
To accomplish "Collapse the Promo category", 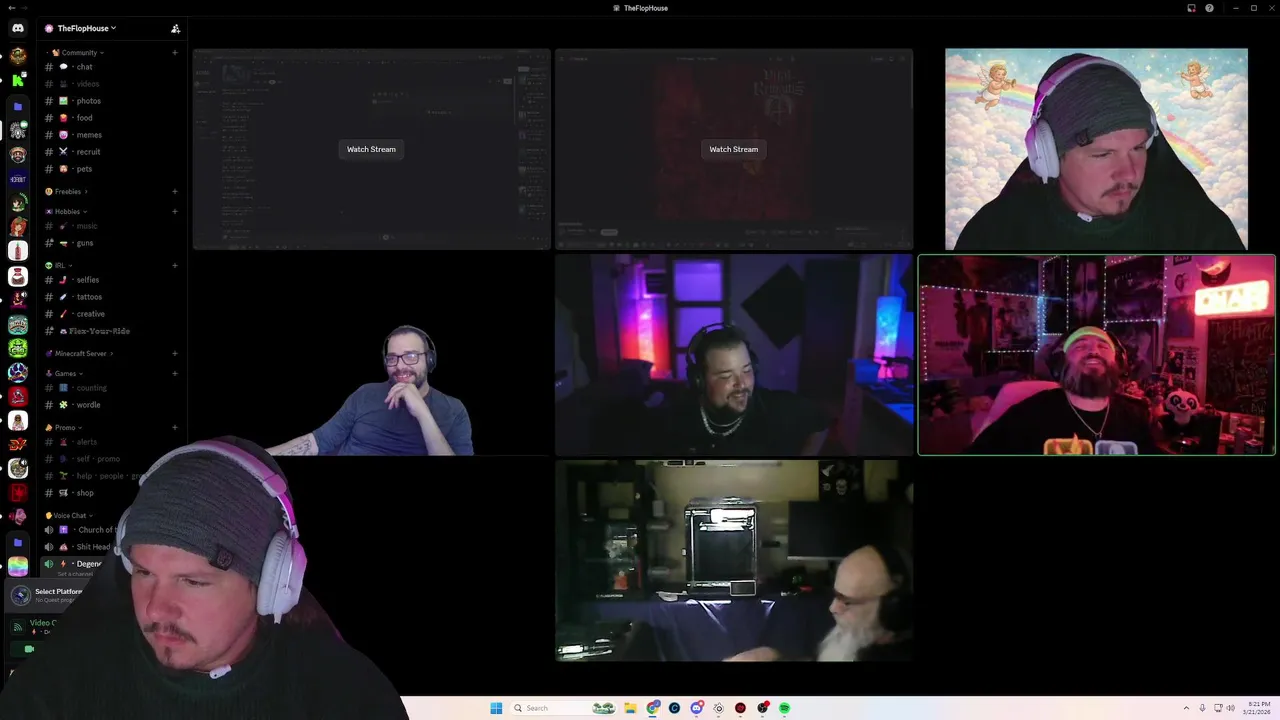I will pos(65,427).
